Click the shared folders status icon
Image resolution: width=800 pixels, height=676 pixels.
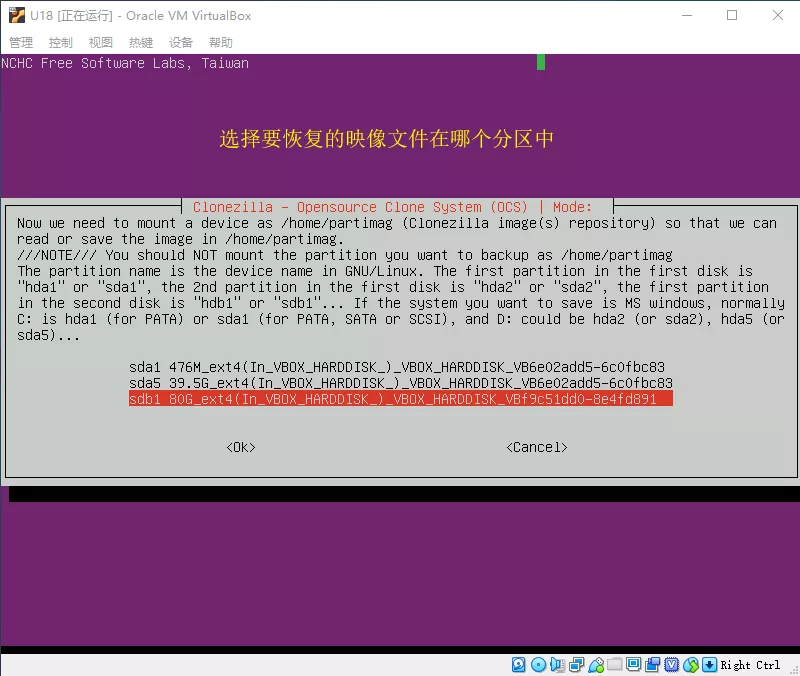click(615, 664)
